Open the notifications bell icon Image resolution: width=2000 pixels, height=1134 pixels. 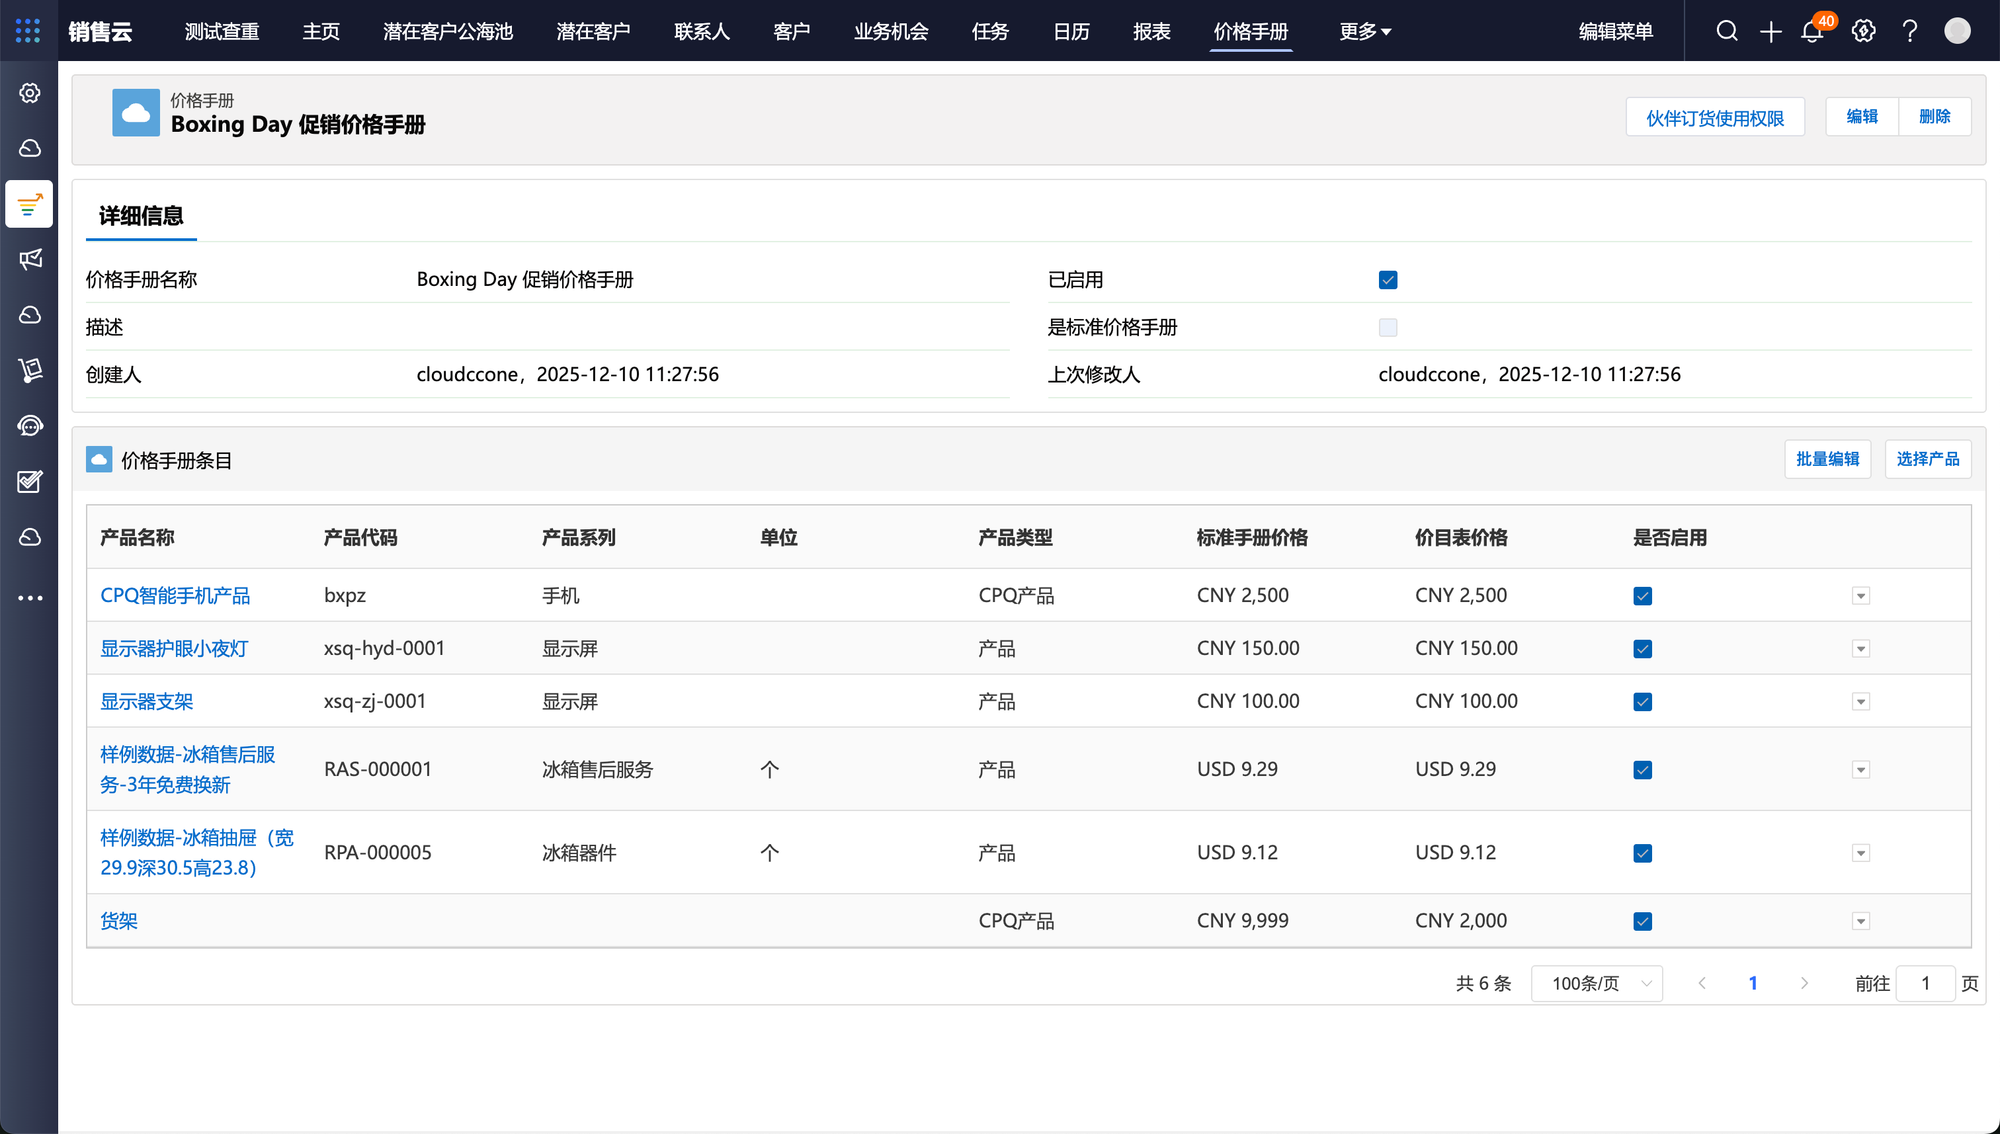click(x=1812, y=31)
